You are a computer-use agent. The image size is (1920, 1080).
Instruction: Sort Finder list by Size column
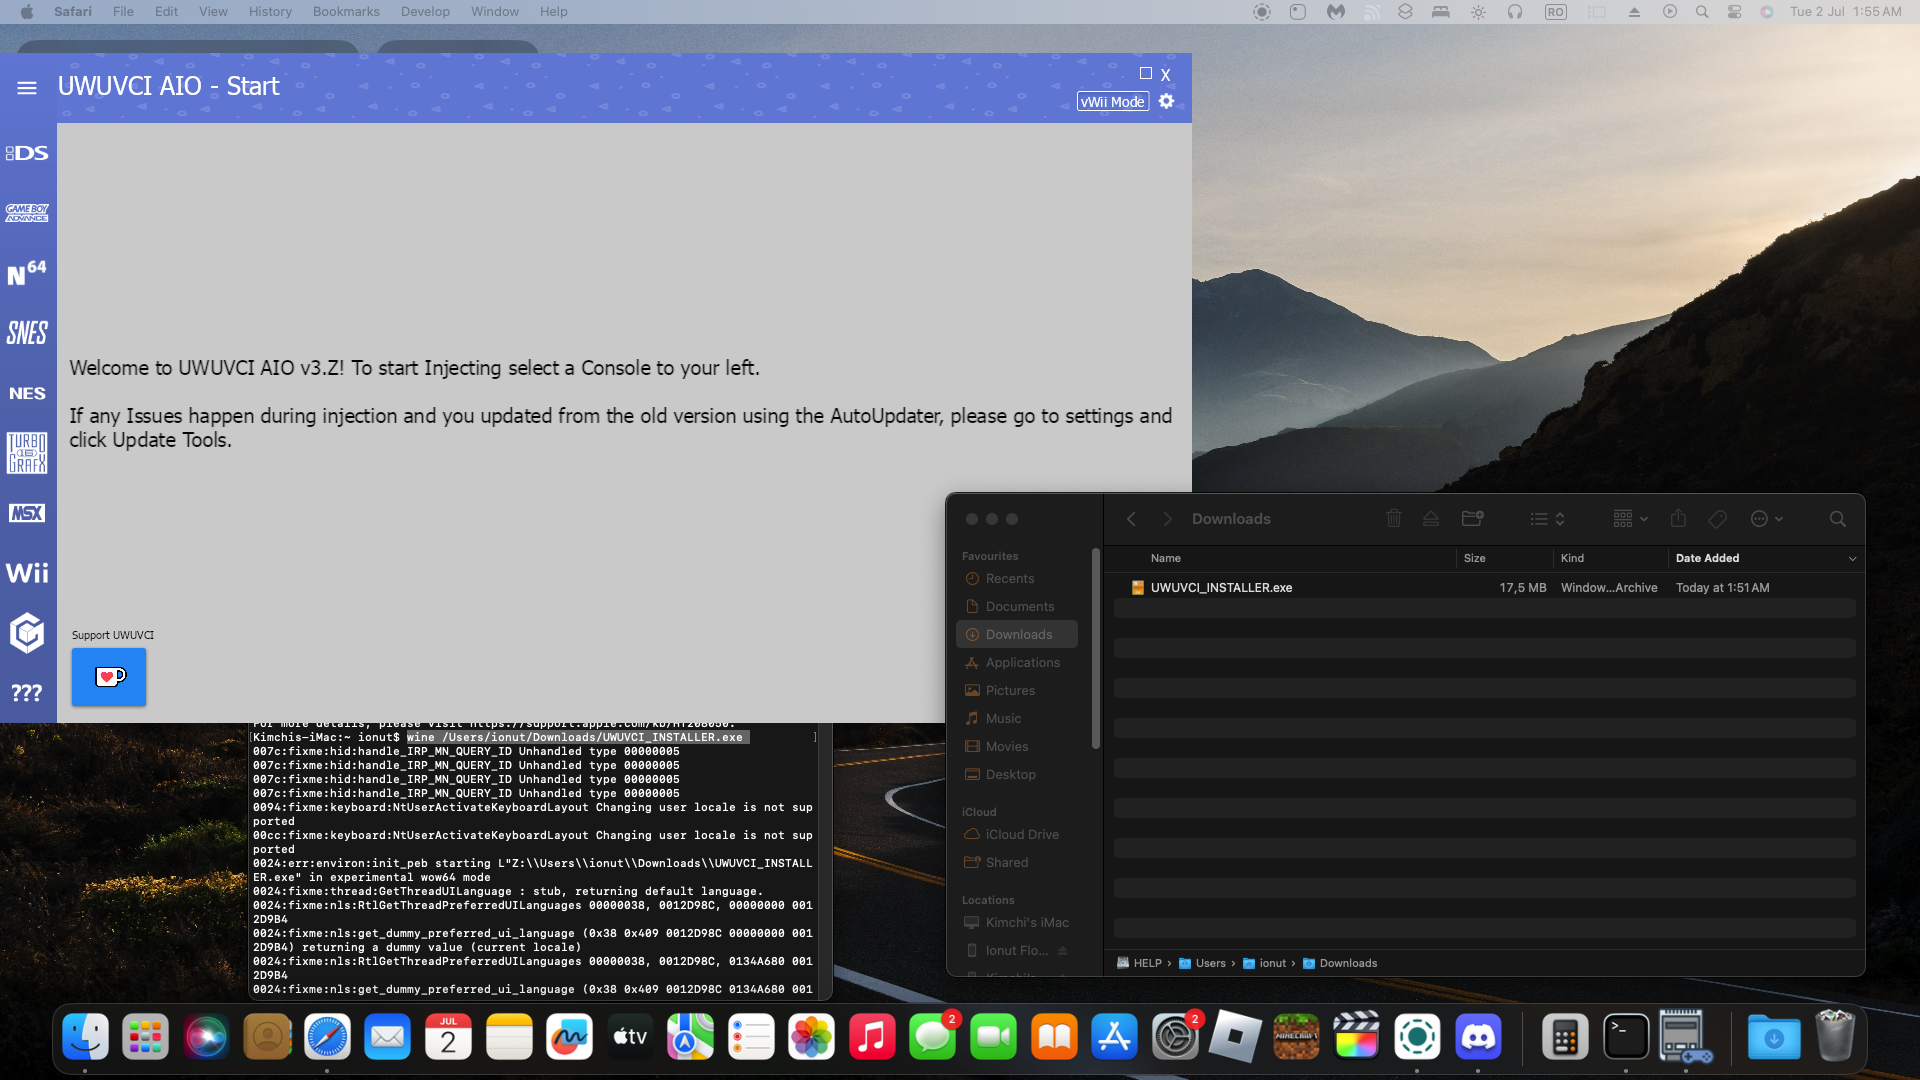point(1475,558)
